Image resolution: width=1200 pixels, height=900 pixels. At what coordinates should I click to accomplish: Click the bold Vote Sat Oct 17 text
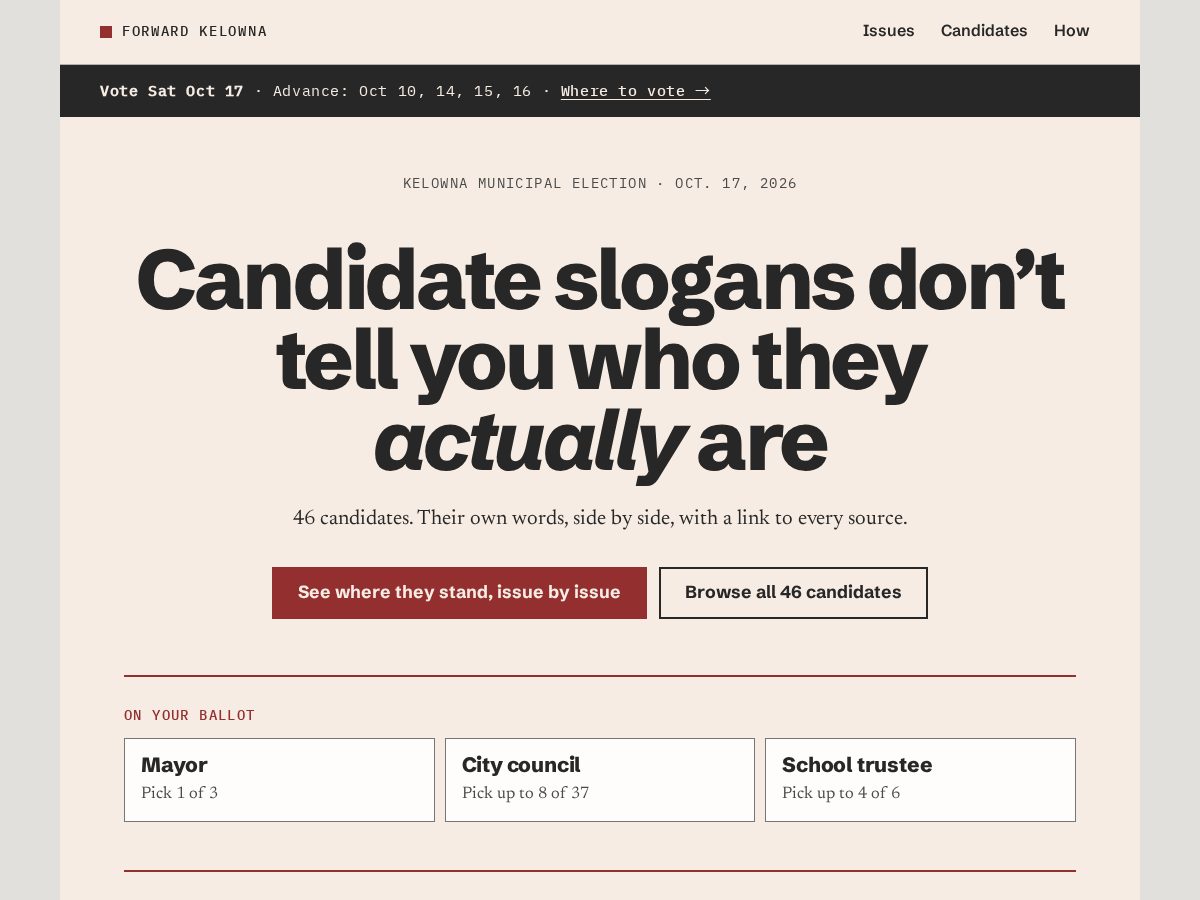(x=172, y=91)
